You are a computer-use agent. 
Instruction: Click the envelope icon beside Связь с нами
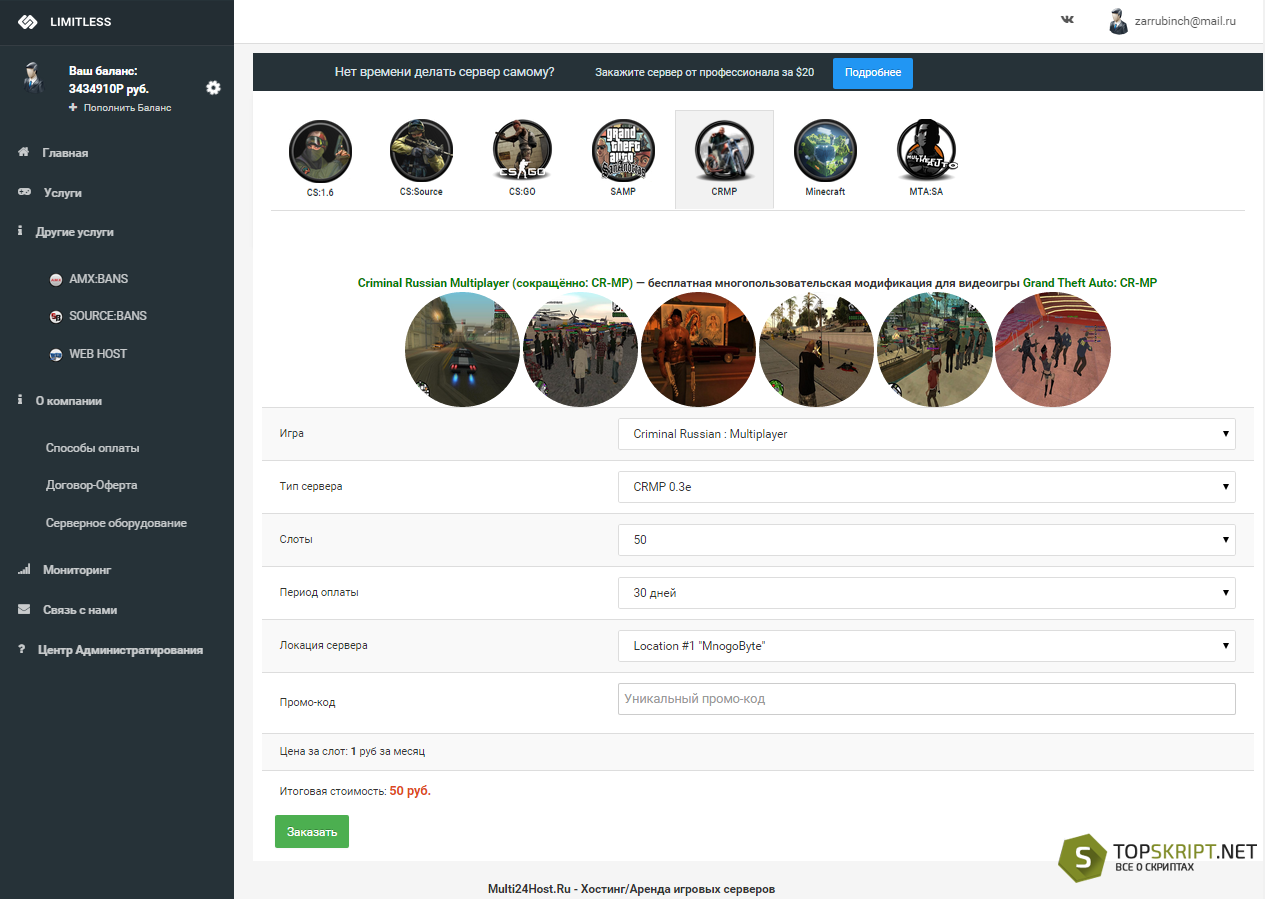click(x=24, y=609)
